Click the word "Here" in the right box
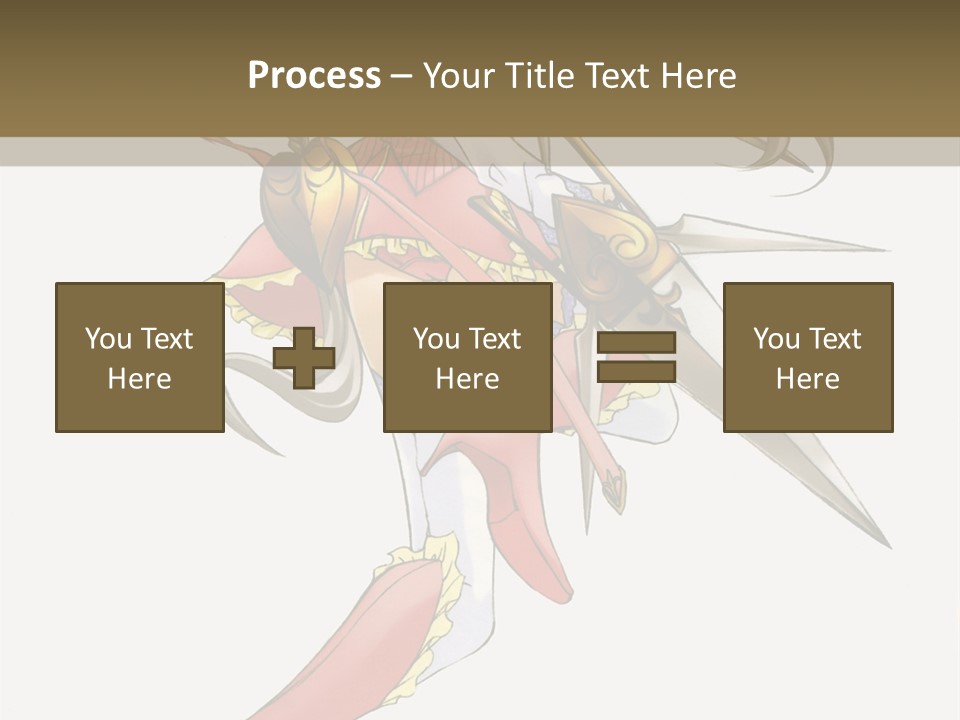This screenshot has width=960, height=720. pyautogui.click(x=808, y=379)
